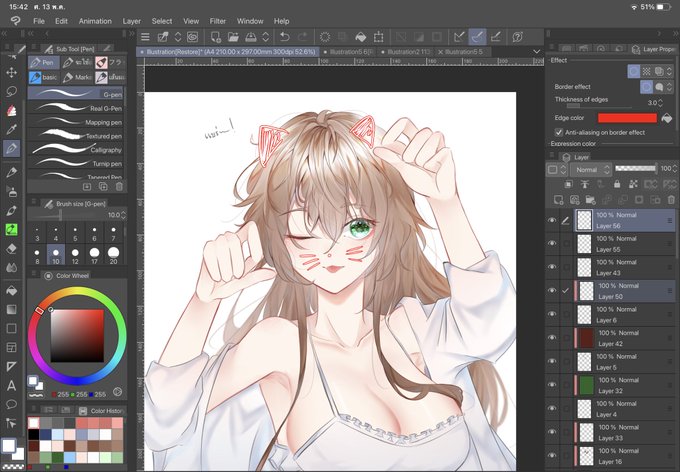The image size is (680, 472).
Task: Click the Brush size slider bar
Action: coord(67,215)
